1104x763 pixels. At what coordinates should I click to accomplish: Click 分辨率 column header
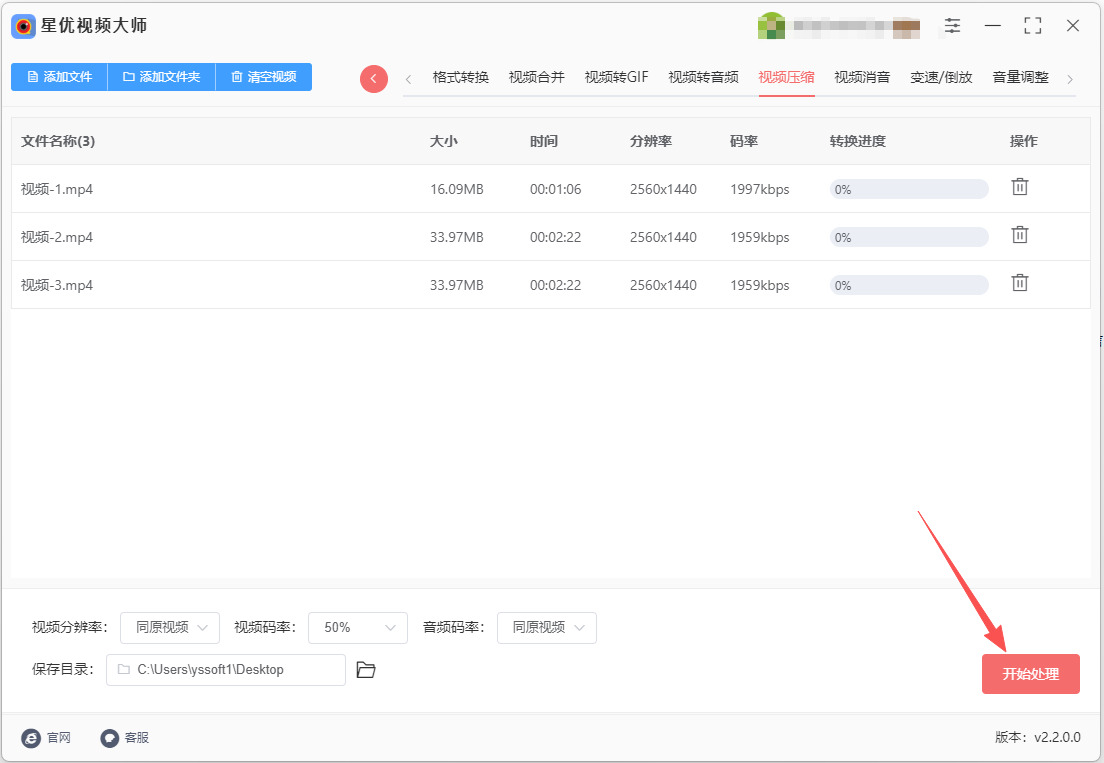[x=651, y=141]
